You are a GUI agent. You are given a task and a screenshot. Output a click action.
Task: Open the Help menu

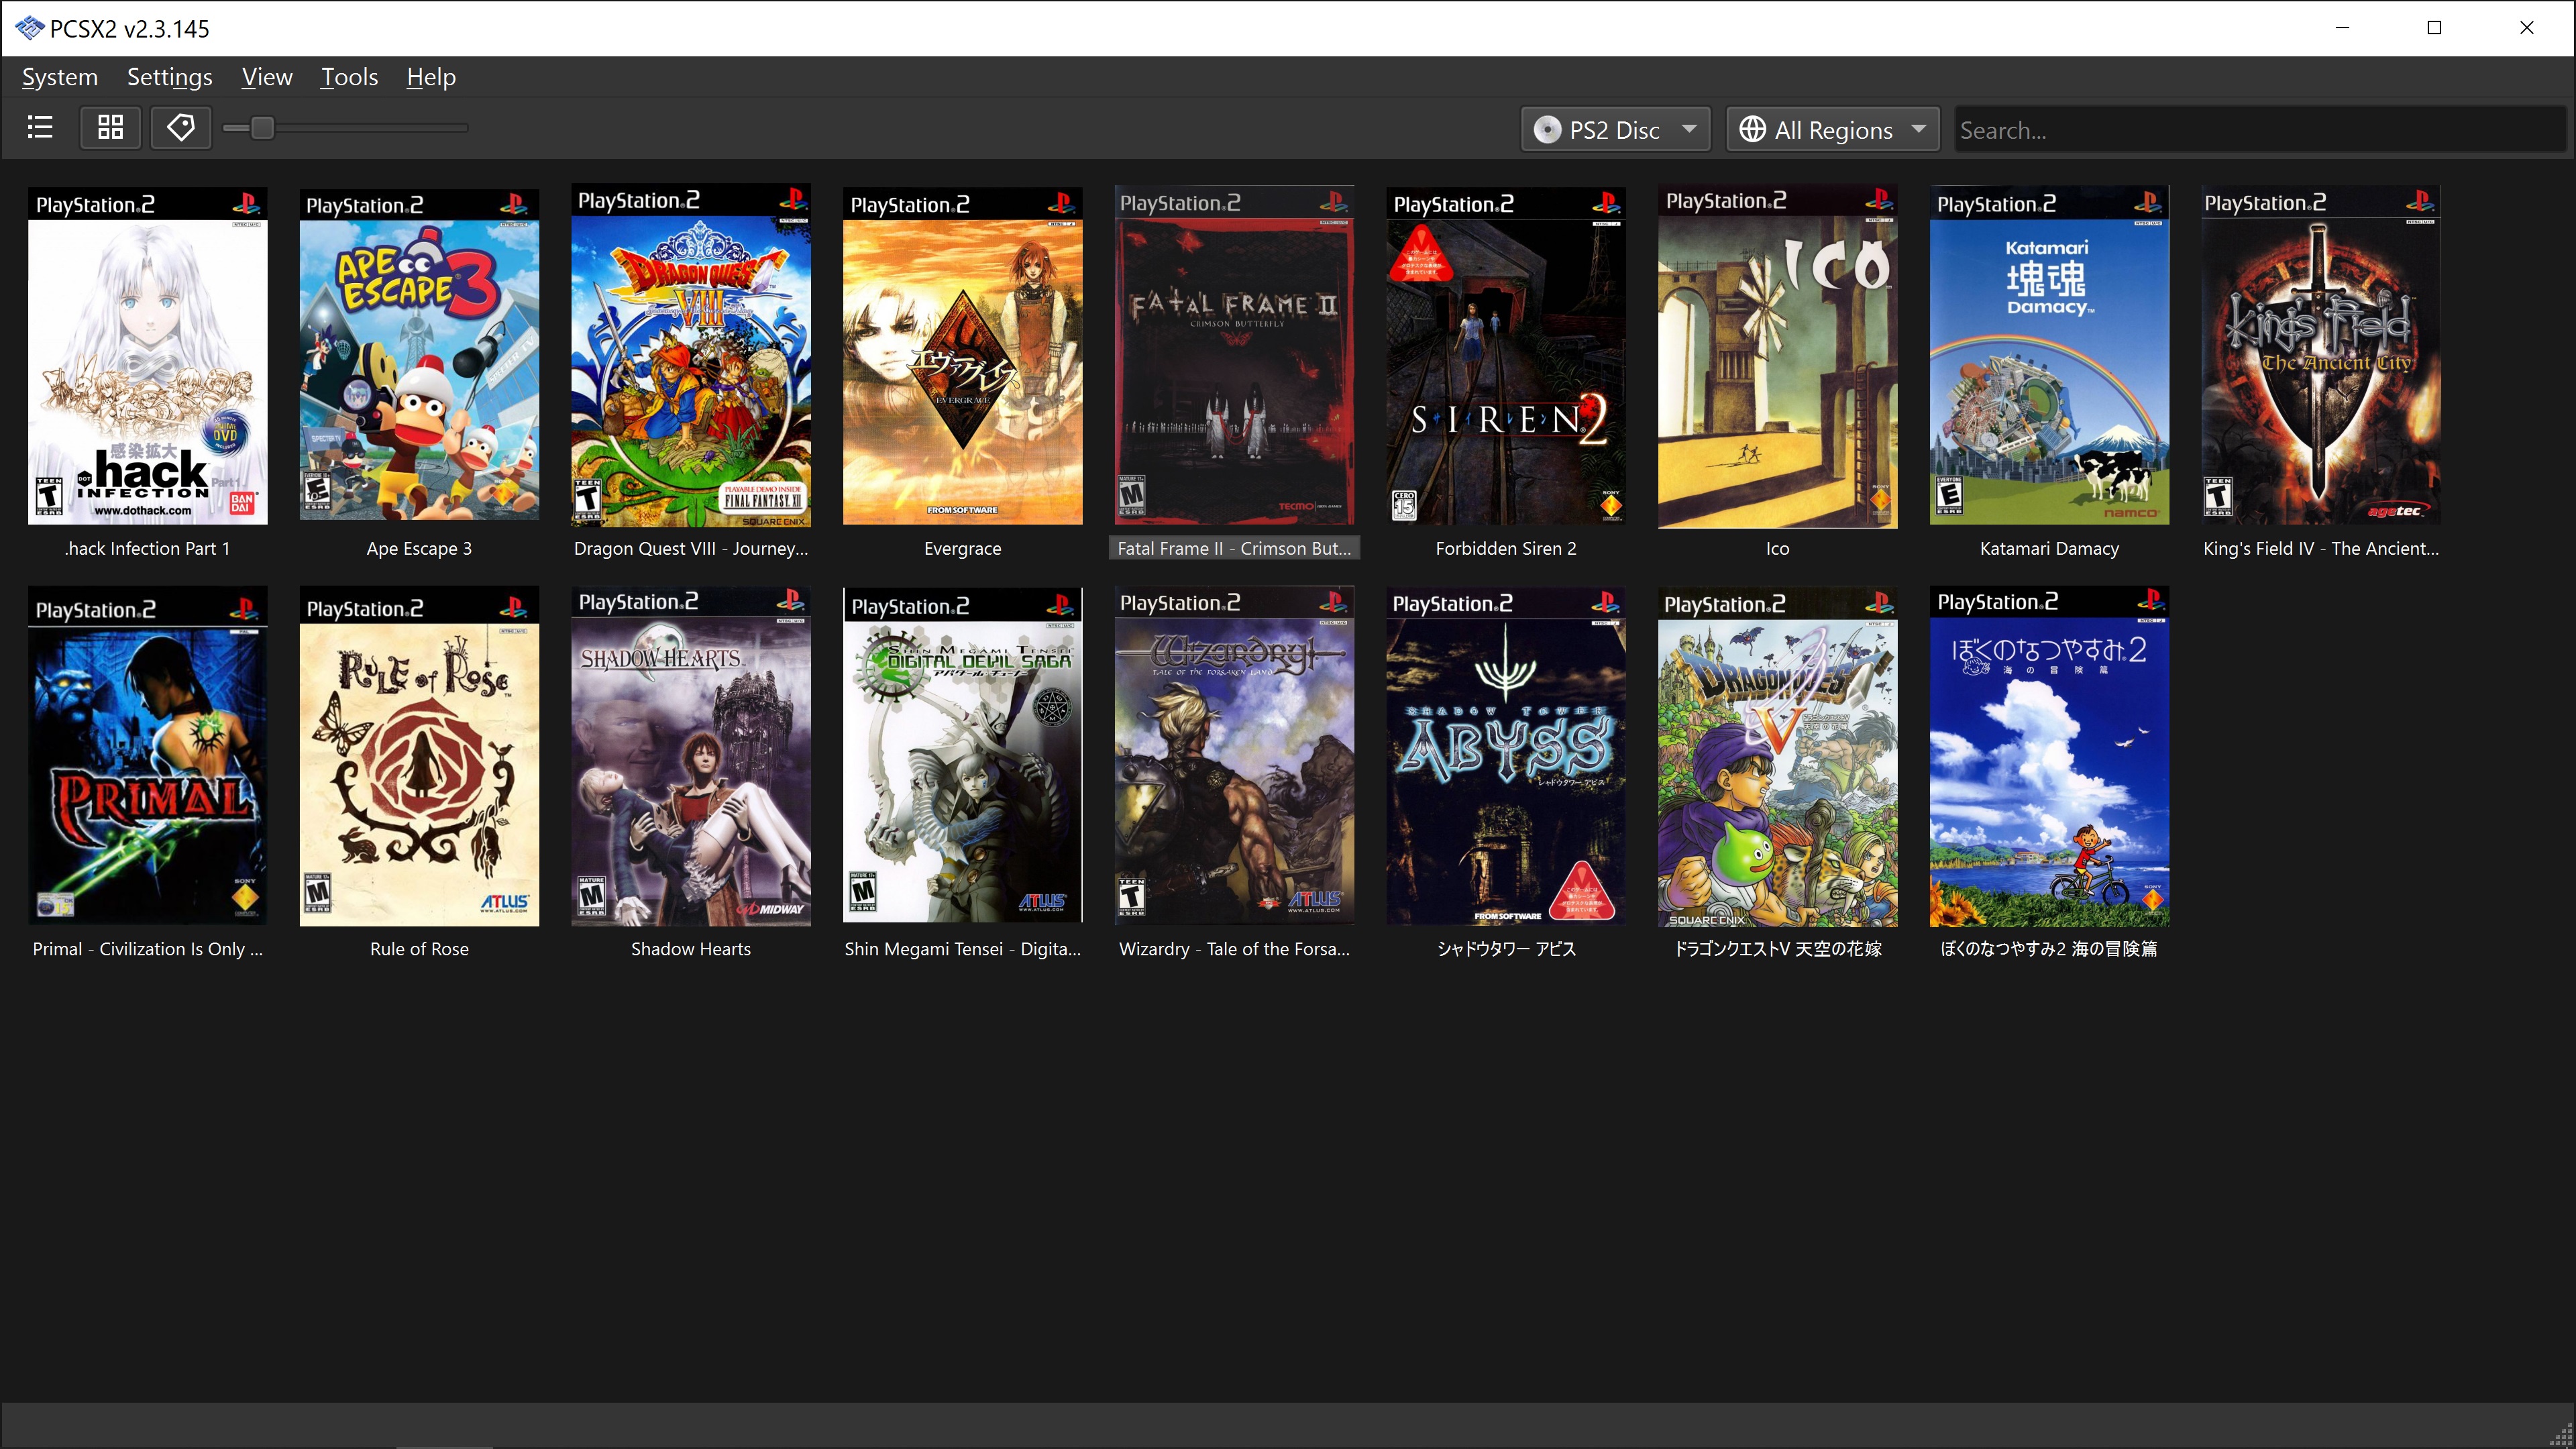tap(431, 77)
